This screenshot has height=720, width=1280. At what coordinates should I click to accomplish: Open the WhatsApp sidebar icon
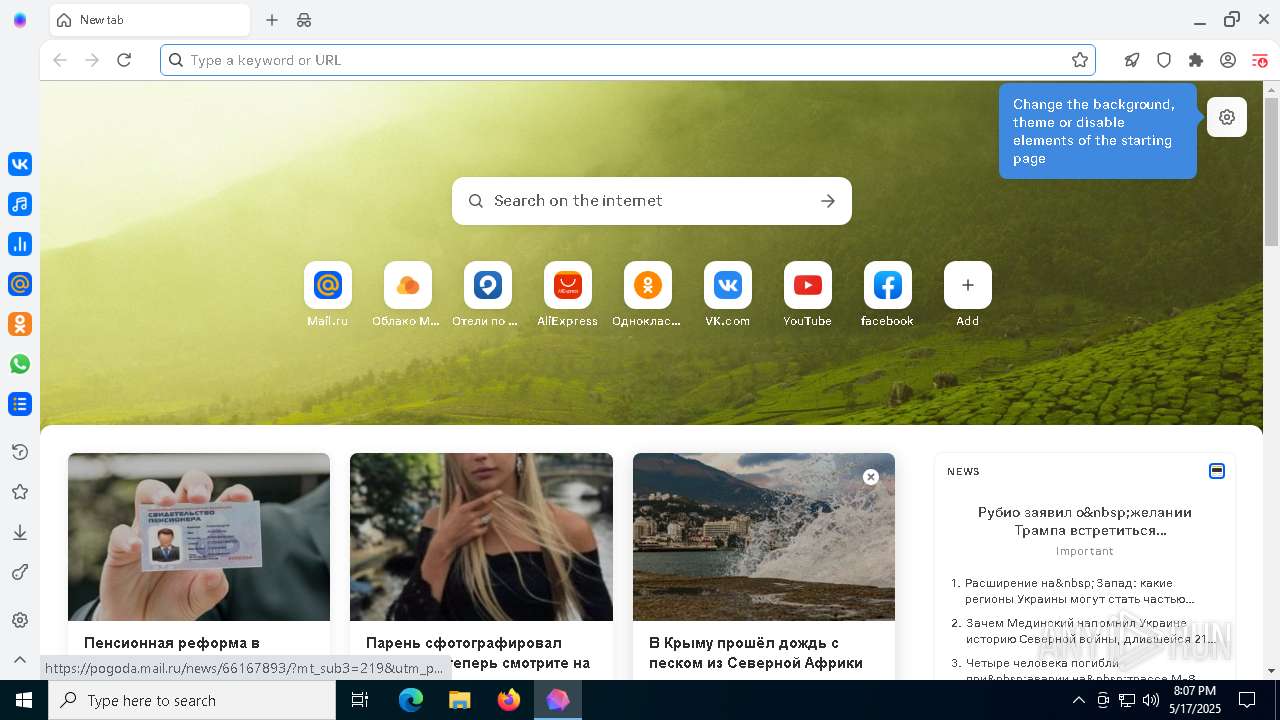pos(20,364)
